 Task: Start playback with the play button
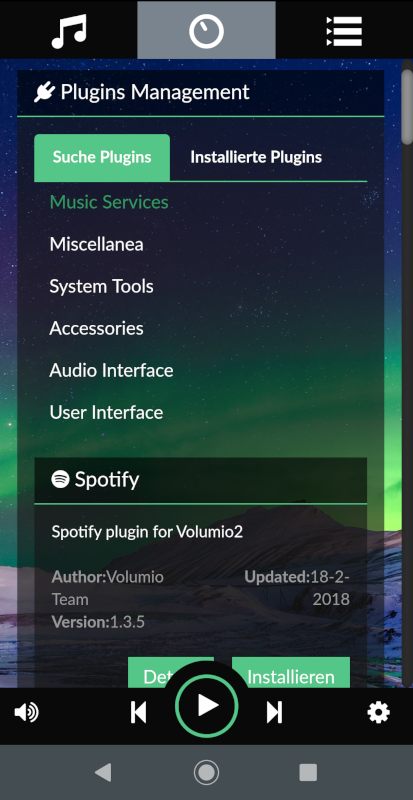coord(207,706)
